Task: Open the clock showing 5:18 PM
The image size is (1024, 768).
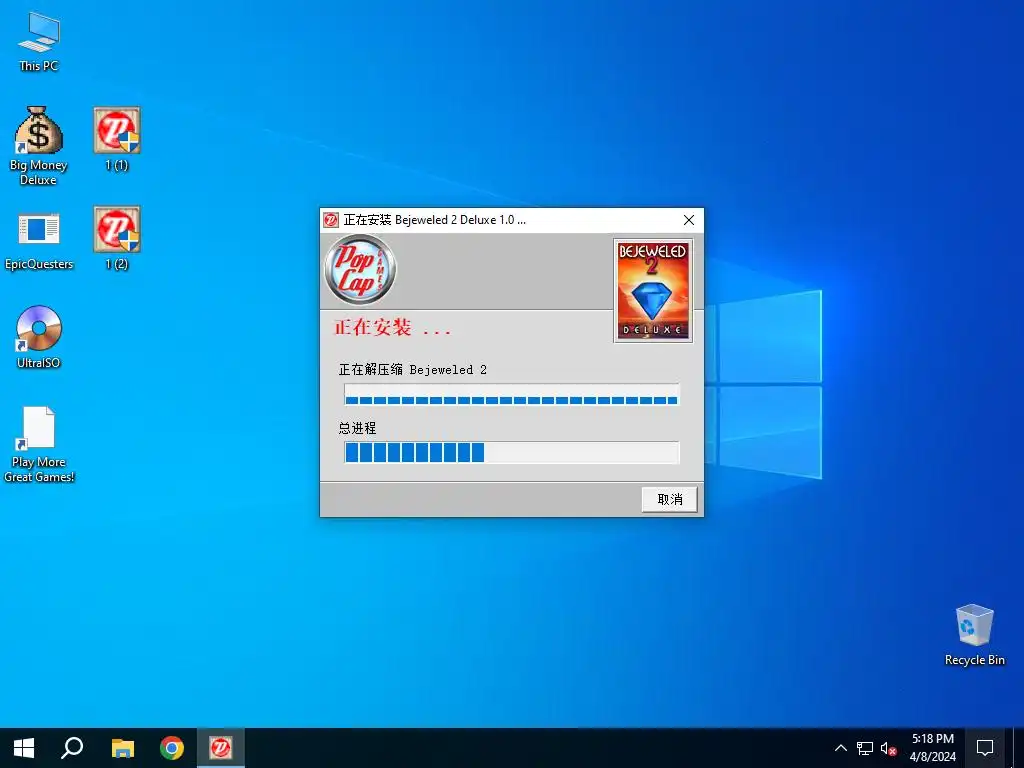Action: pyautogui.click(x=933, y=748)
